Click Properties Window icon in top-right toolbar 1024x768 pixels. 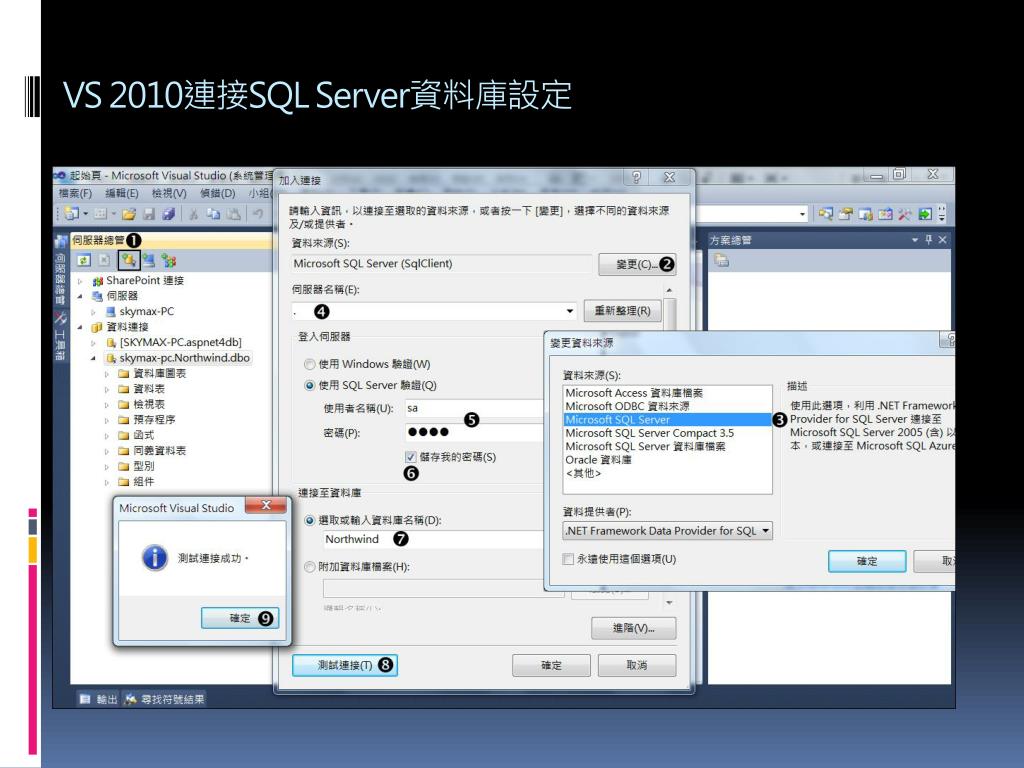coord(846,214)
